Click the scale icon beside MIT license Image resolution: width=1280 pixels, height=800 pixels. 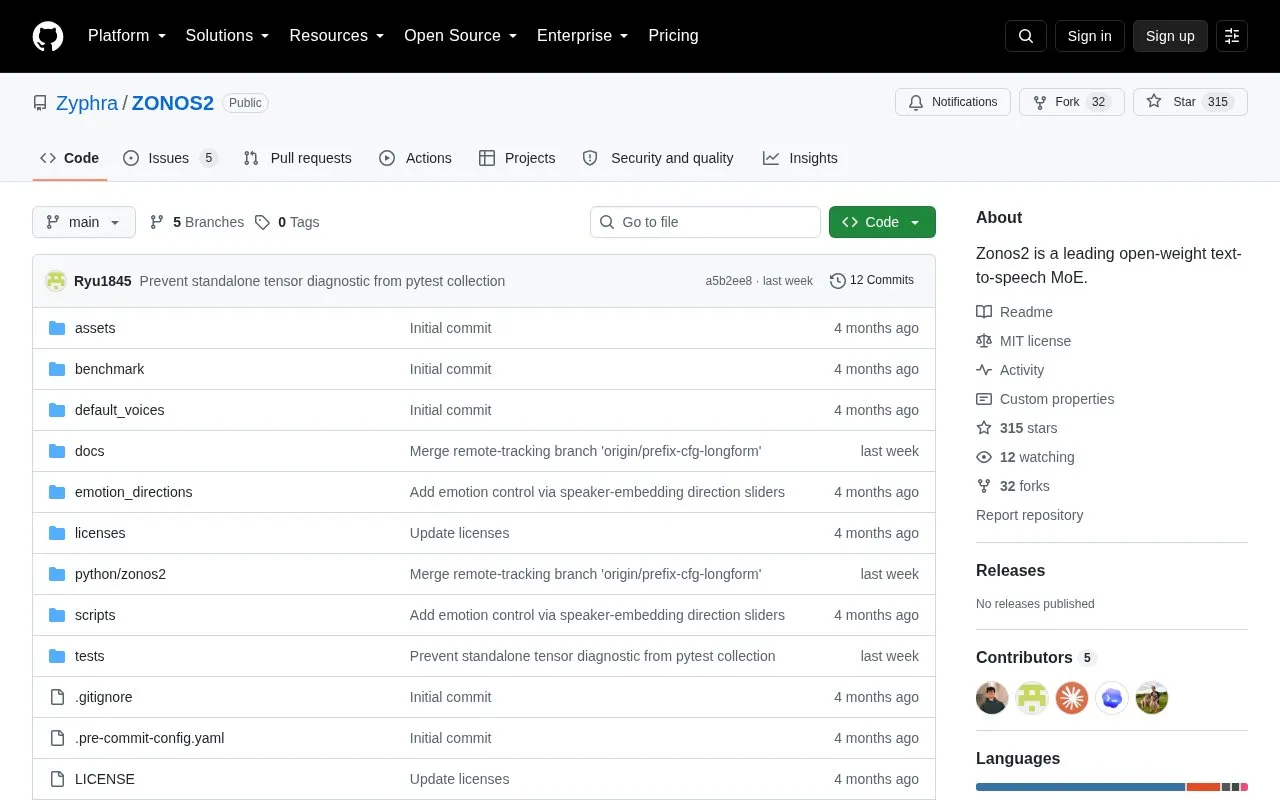pos(984,341)
